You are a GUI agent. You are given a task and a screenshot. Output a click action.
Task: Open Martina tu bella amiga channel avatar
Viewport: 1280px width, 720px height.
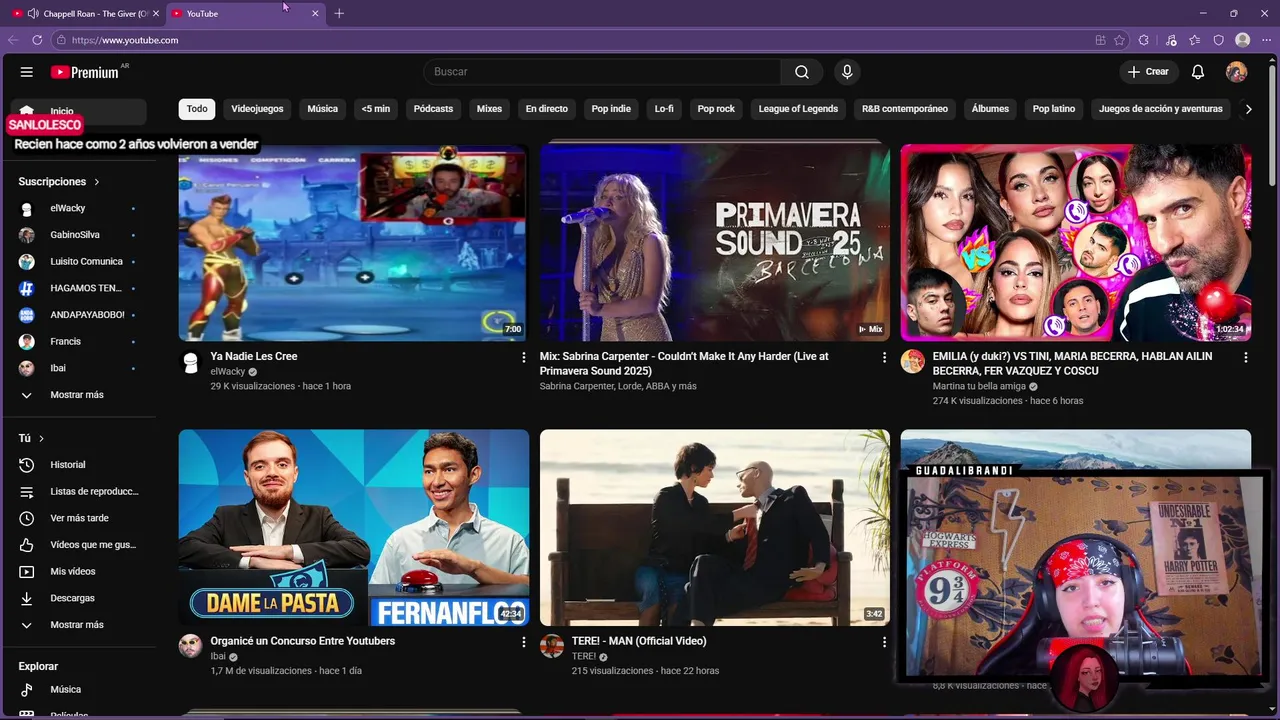tap(912, 362)
